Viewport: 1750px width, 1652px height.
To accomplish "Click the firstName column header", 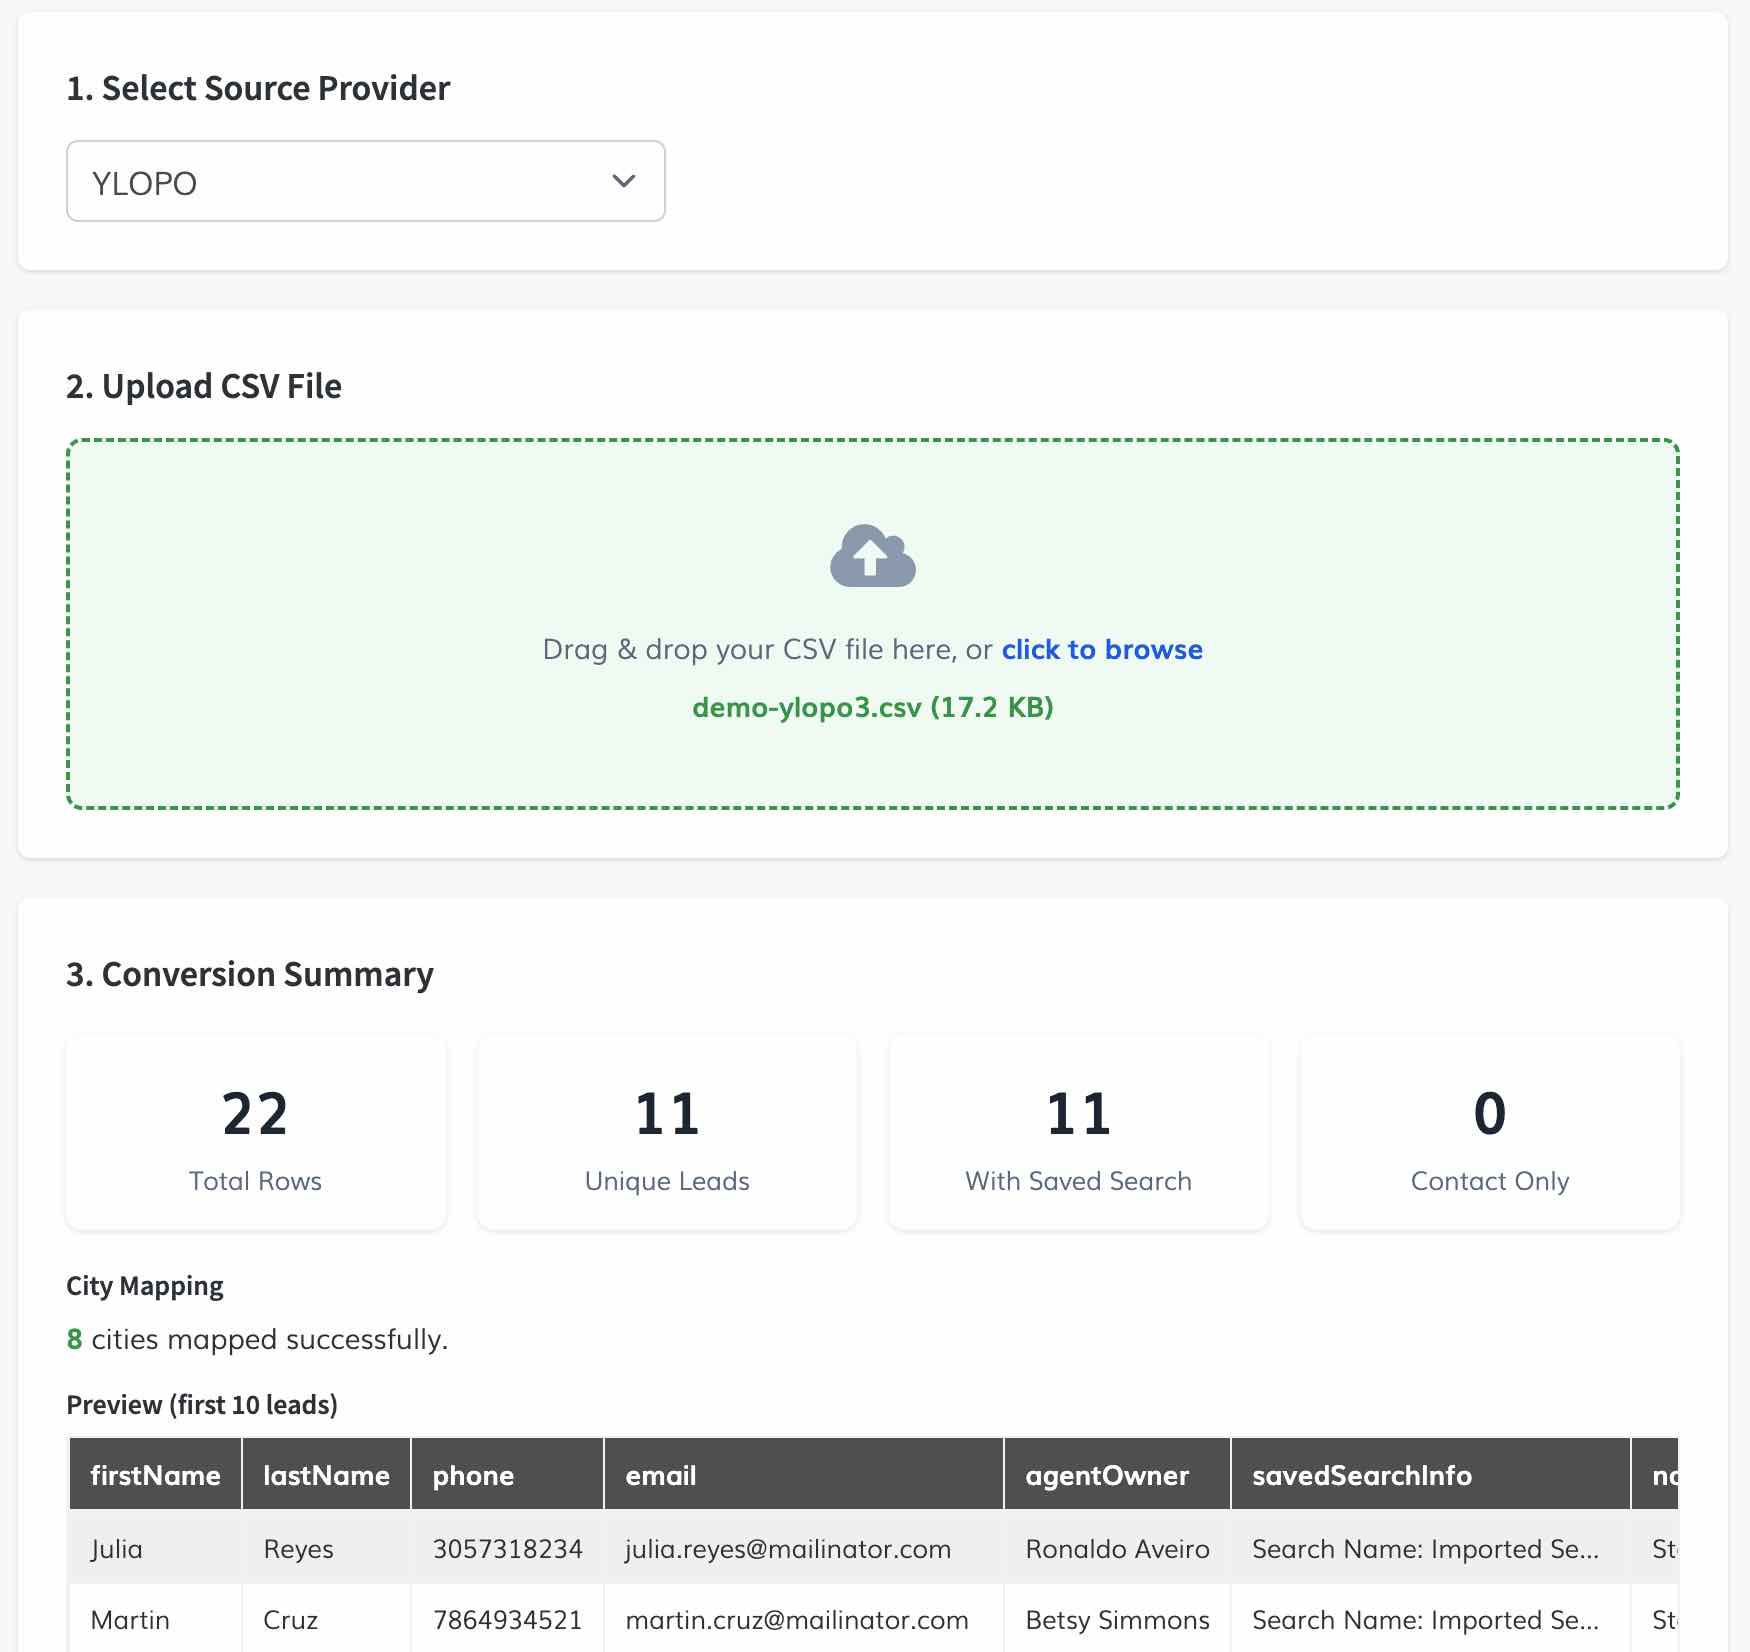I will pyautogui.click(x=155, y=1474).
